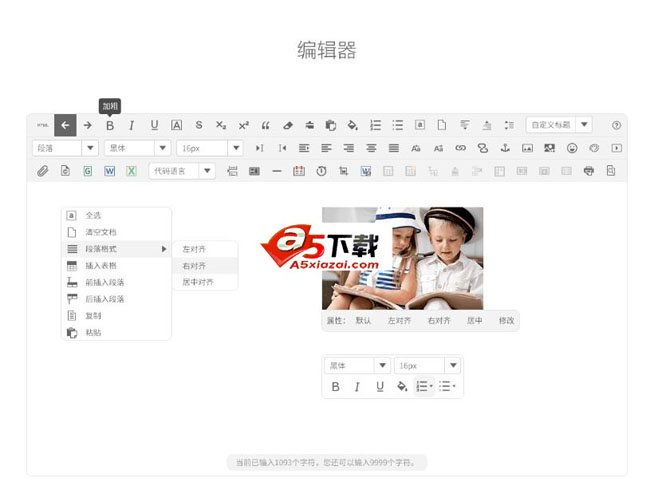
Task: Redo the edit with the forward arrow
Action: [x=87, y=125]
